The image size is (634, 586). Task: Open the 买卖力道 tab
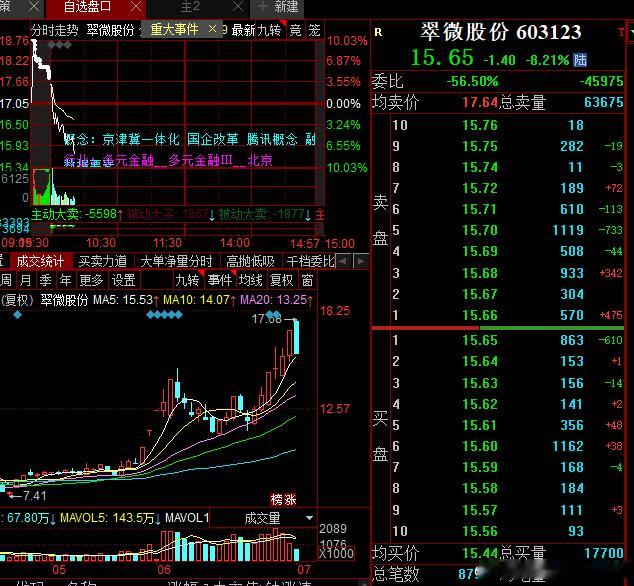tap(103, 261)
